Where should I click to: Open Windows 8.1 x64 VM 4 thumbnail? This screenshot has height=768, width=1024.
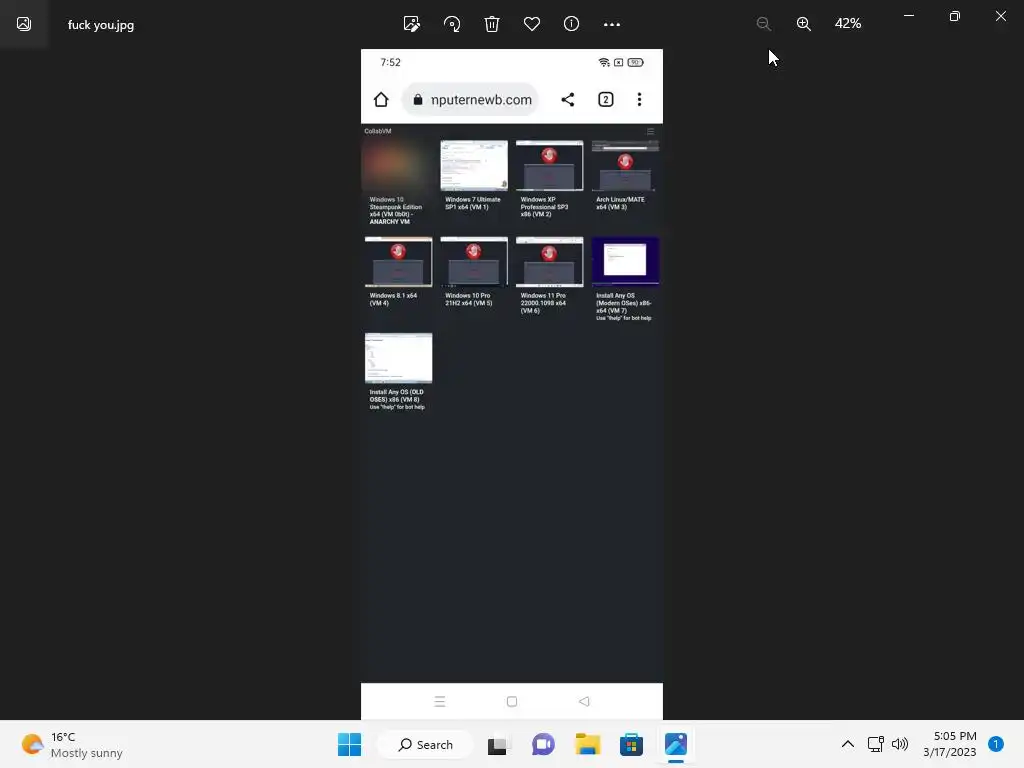398,262
